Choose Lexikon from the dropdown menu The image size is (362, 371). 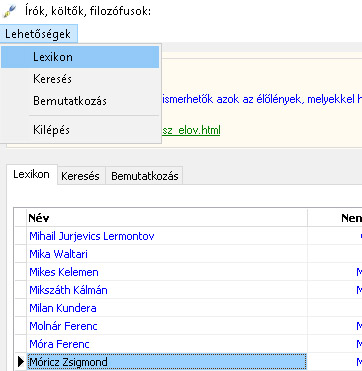(x=80, y=57)
